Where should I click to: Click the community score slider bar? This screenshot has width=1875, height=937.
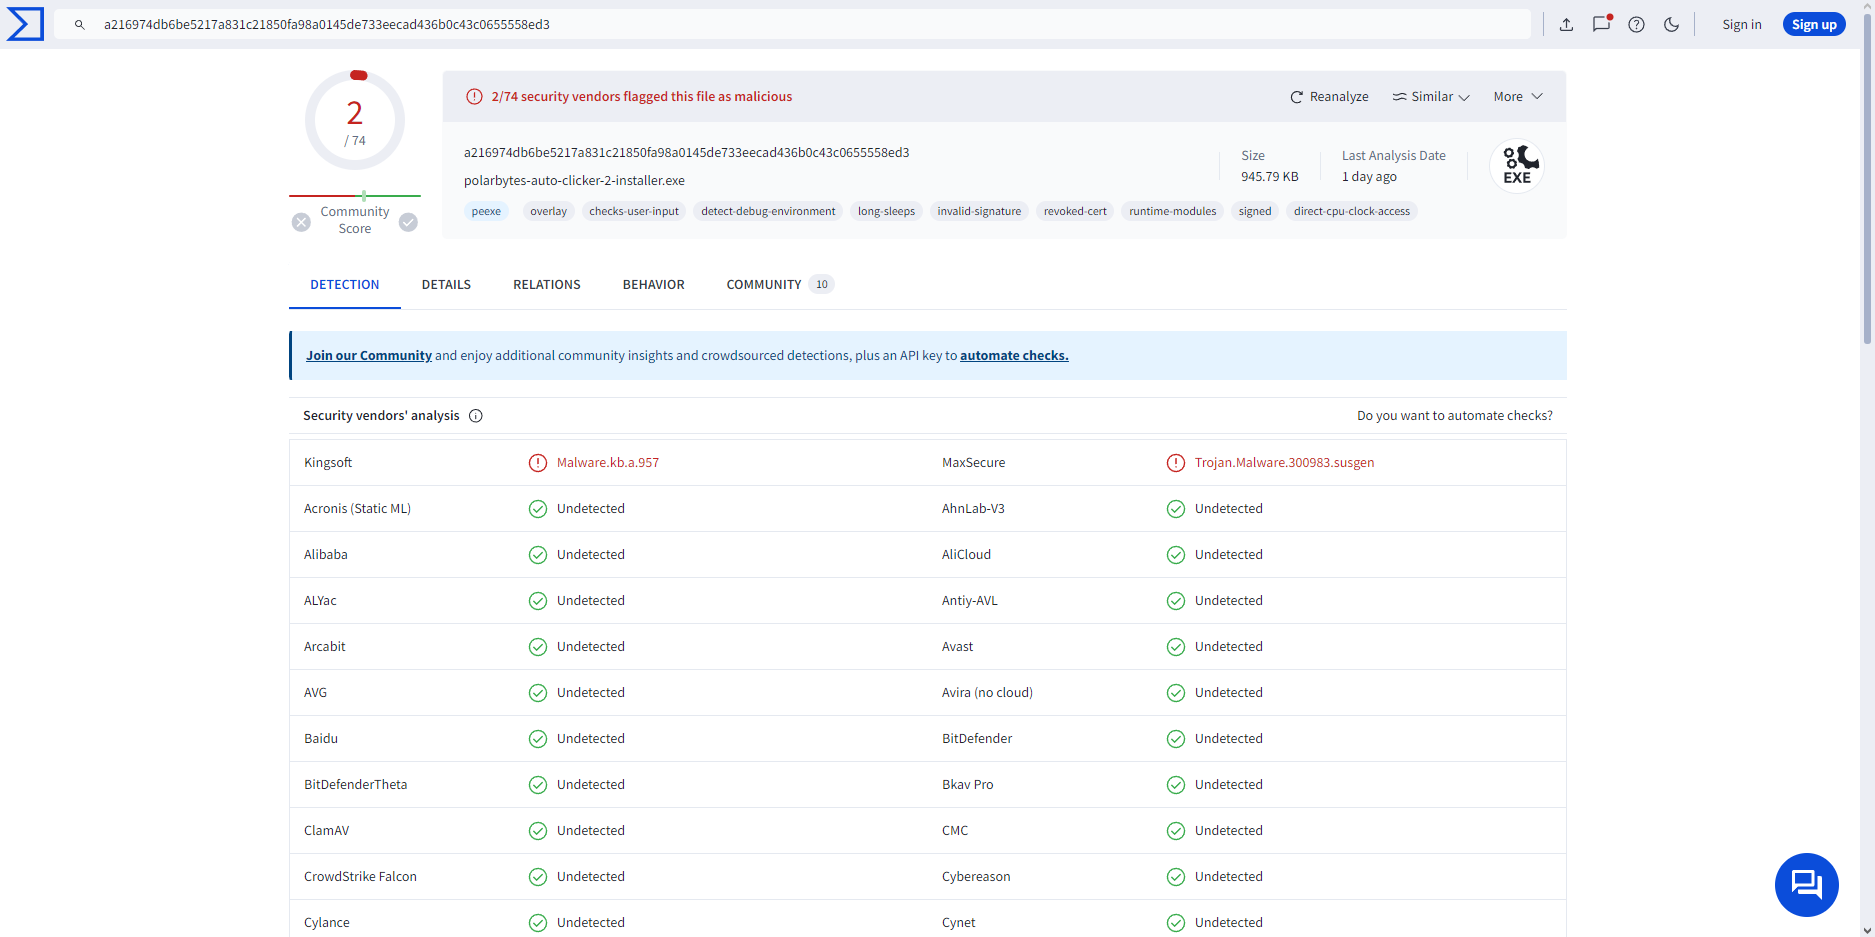tap(355, 196)
